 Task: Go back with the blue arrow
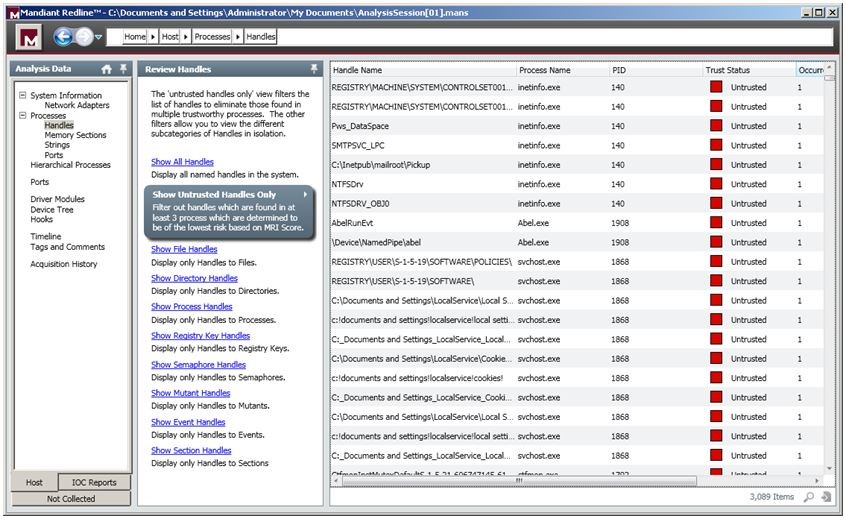click(64, 37)
